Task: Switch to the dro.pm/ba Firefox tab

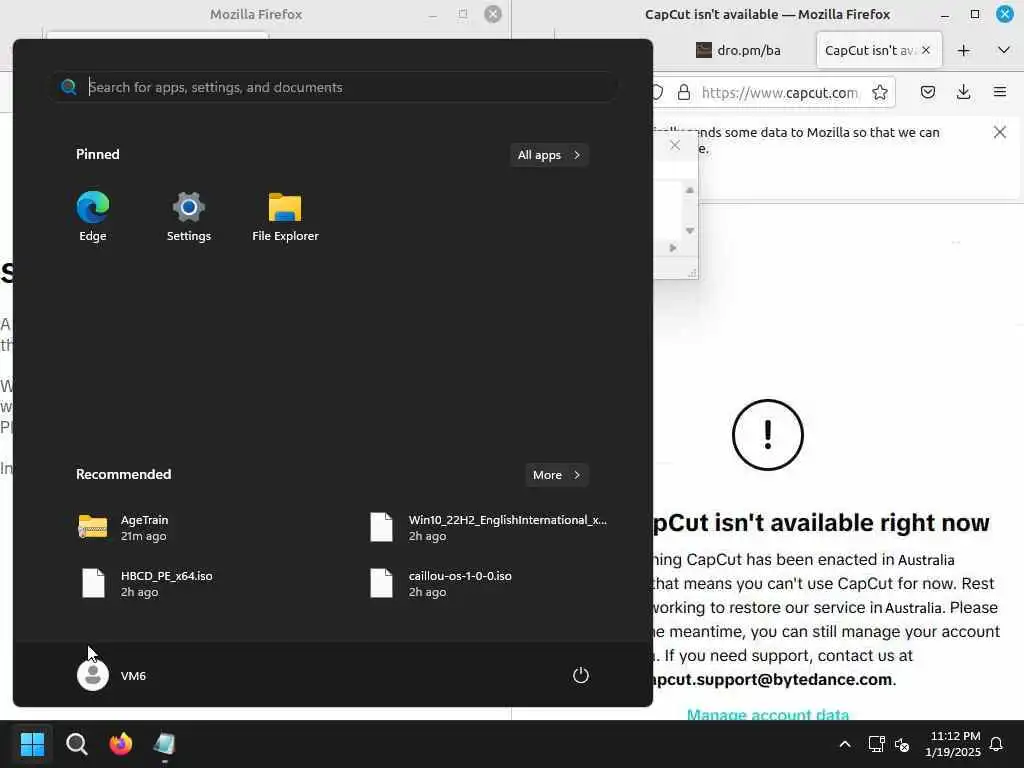Action: pyautogui.click(x=741, y=50)
